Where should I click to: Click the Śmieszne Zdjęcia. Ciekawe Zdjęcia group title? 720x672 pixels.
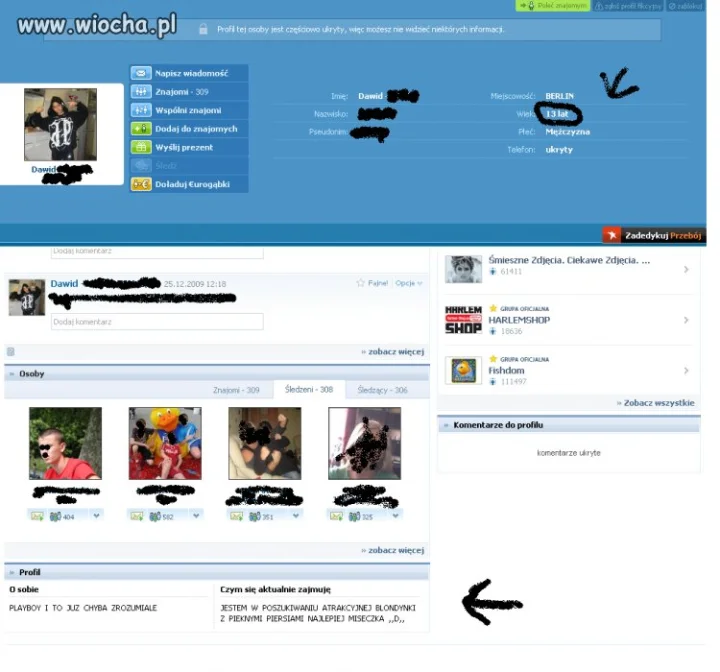coord(569,260)
